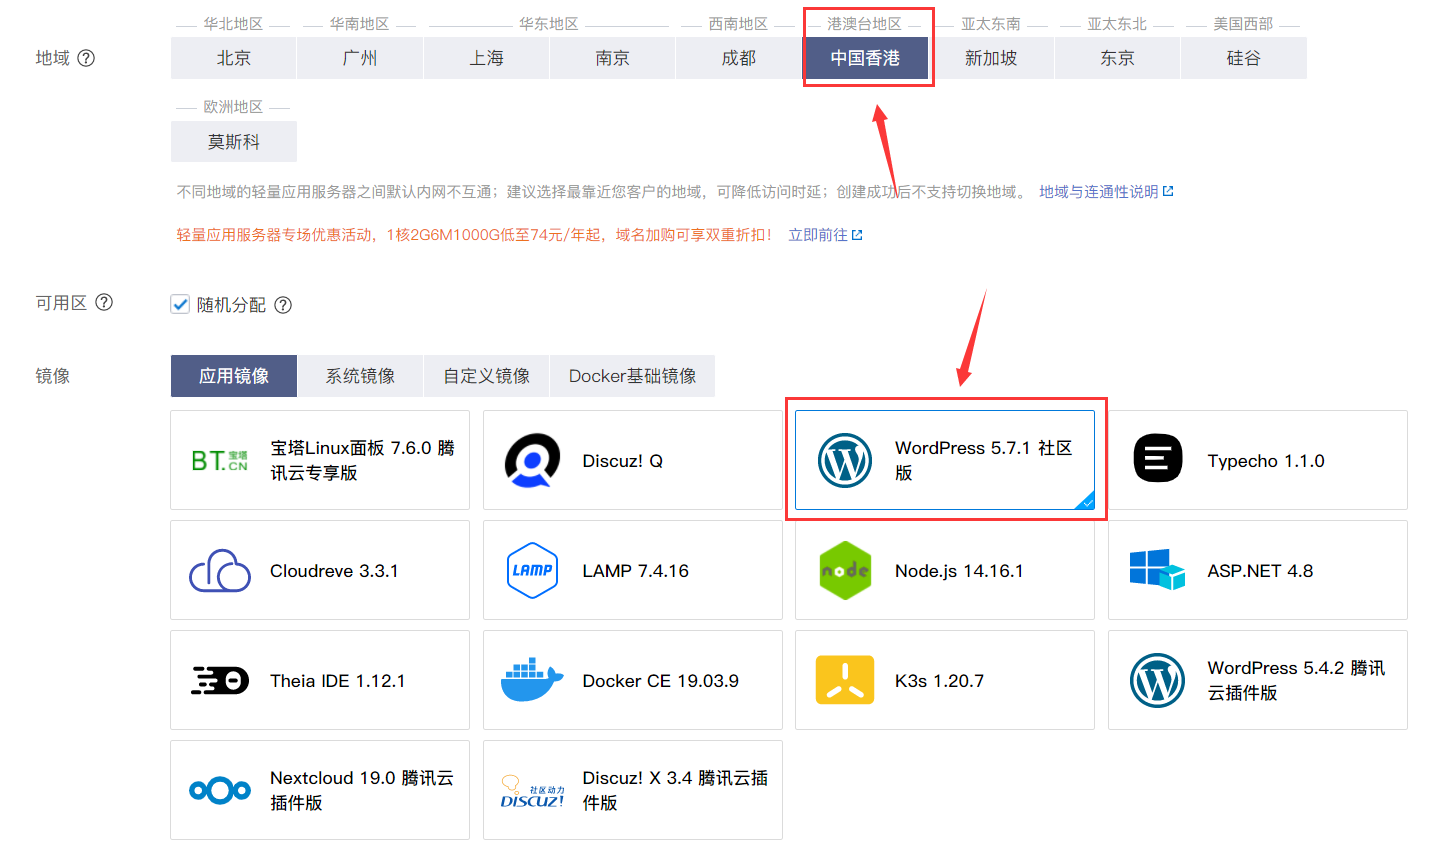Choose the ASP.NET 4.8 image card
The image size is (1449, 845).
click(x=1258, y=570)
